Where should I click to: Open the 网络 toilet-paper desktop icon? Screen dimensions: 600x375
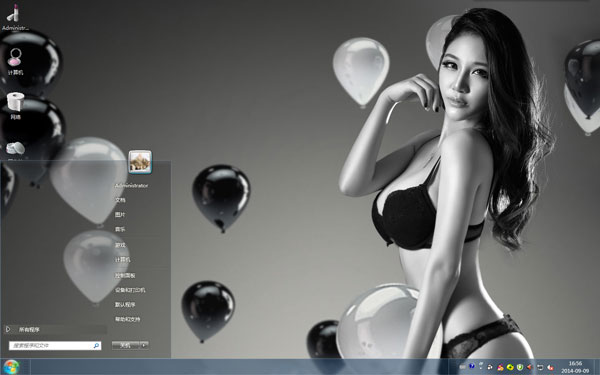click(x=15, y=106)
